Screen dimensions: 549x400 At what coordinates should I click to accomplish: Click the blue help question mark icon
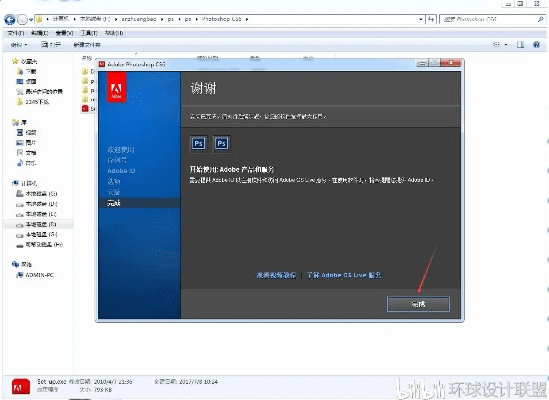536,44
